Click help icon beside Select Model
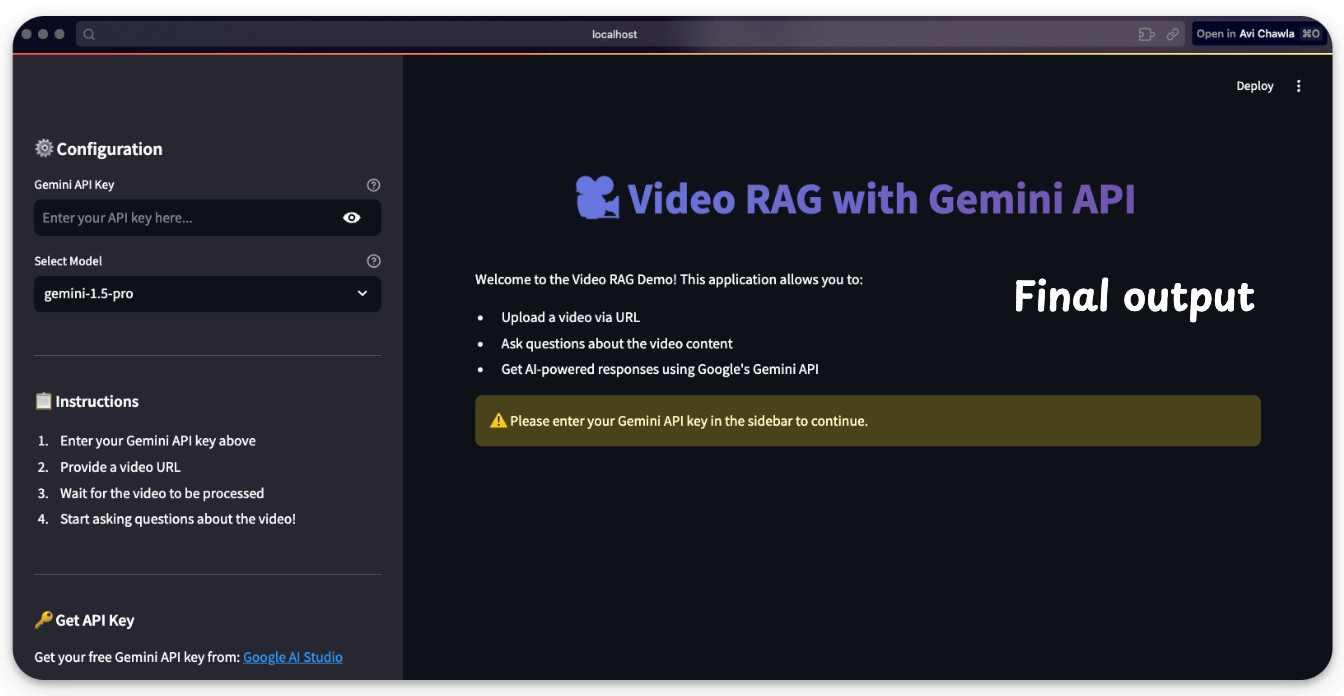The width and height of the screenshot is (1344, 696). pos(374,261)
